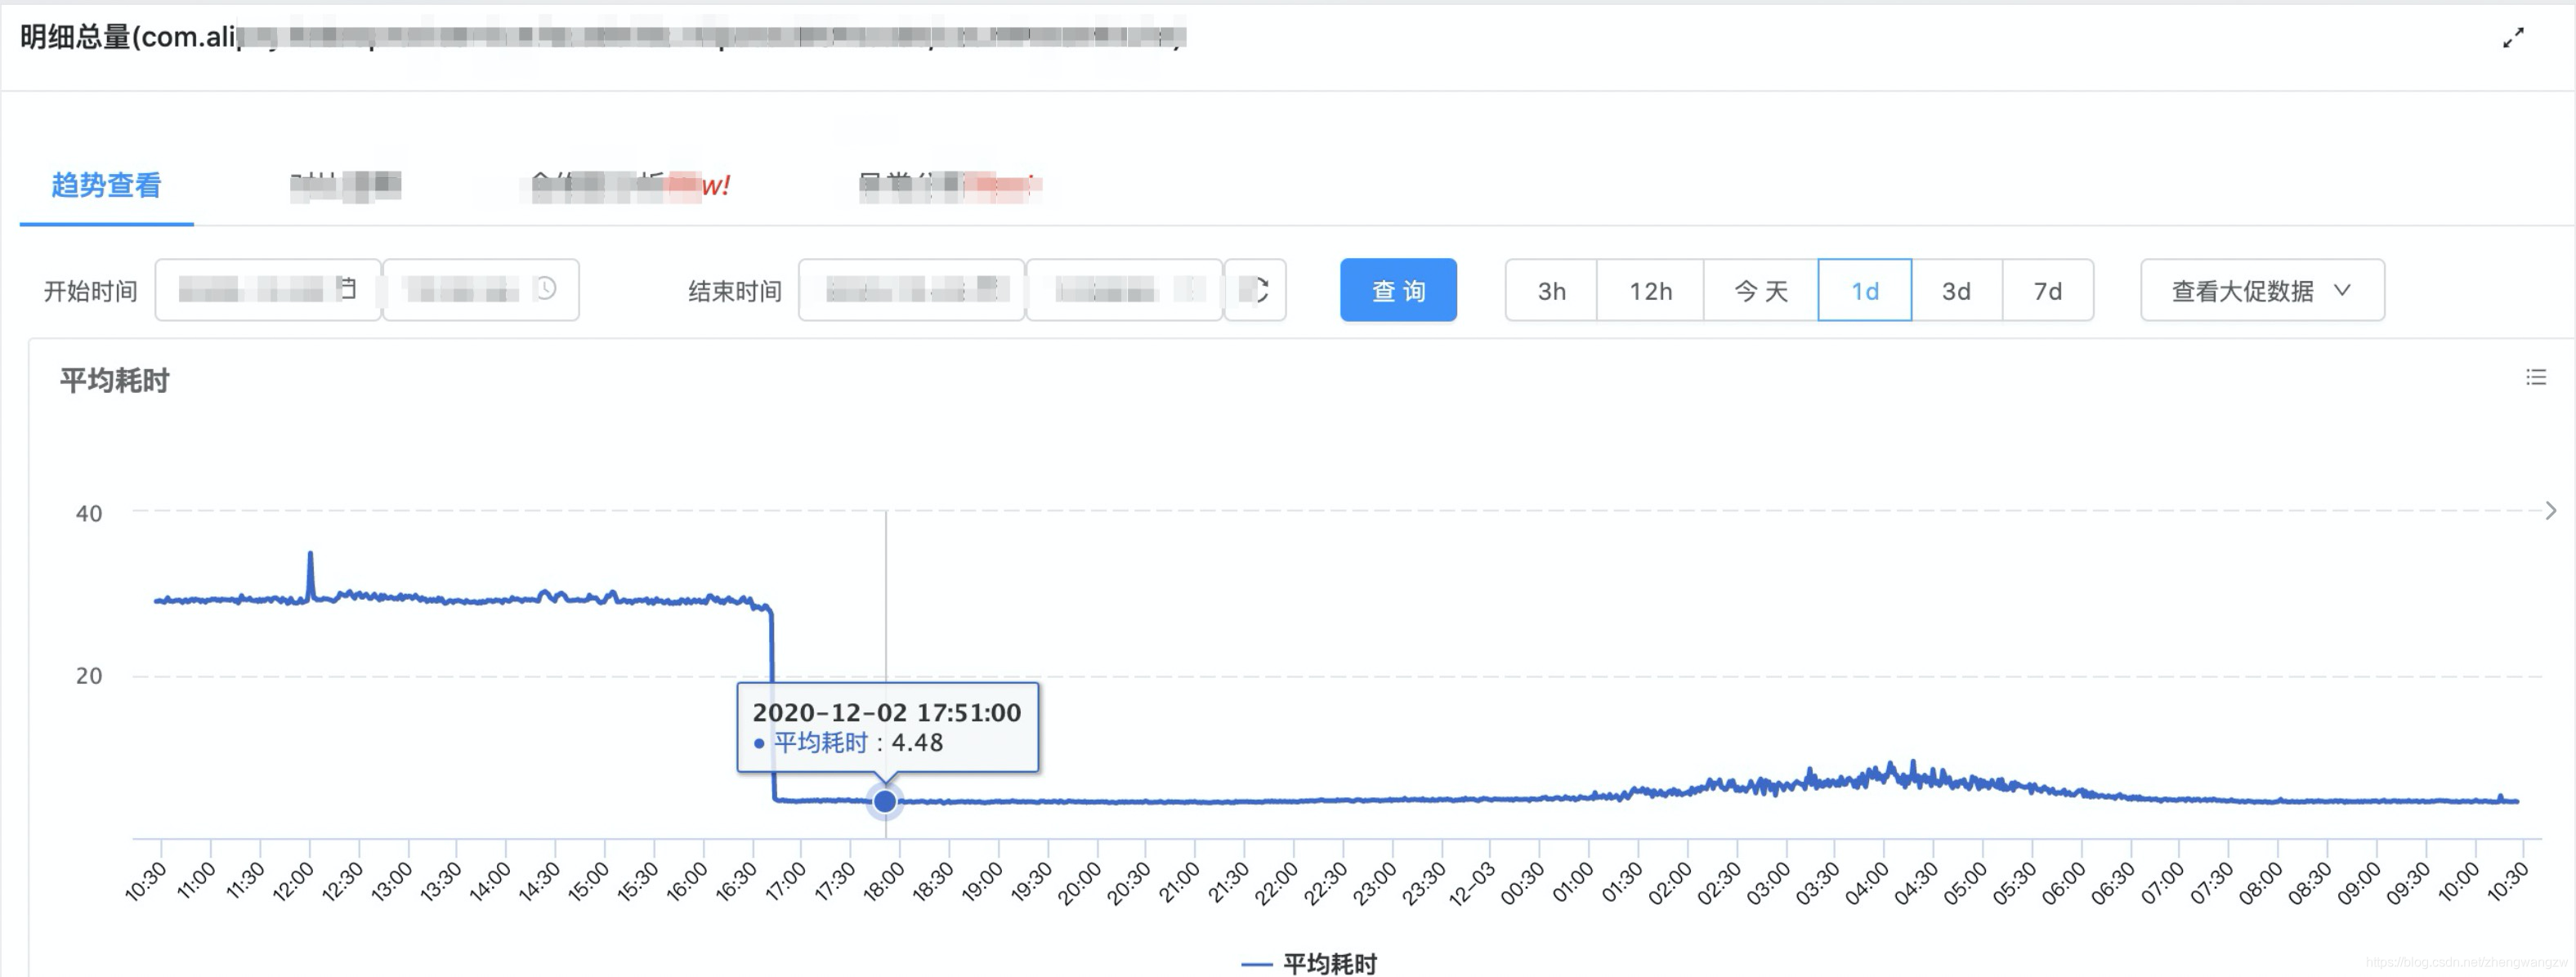Click the highlighted data point at 17:51
Image resolution: width=2576 pixels, height=977 pixels.
884,801
